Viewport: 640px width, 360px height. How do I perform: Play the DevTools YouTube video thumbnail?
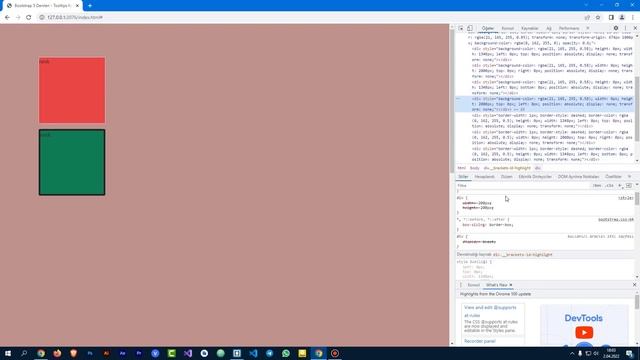pyautogui.click(x=584, y=332)
